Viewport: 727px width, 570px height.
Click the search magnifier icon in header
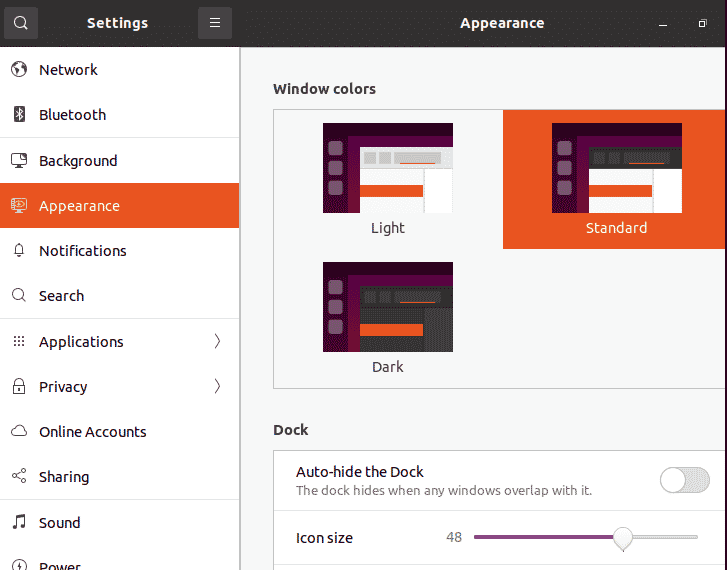tap(21, 23)
